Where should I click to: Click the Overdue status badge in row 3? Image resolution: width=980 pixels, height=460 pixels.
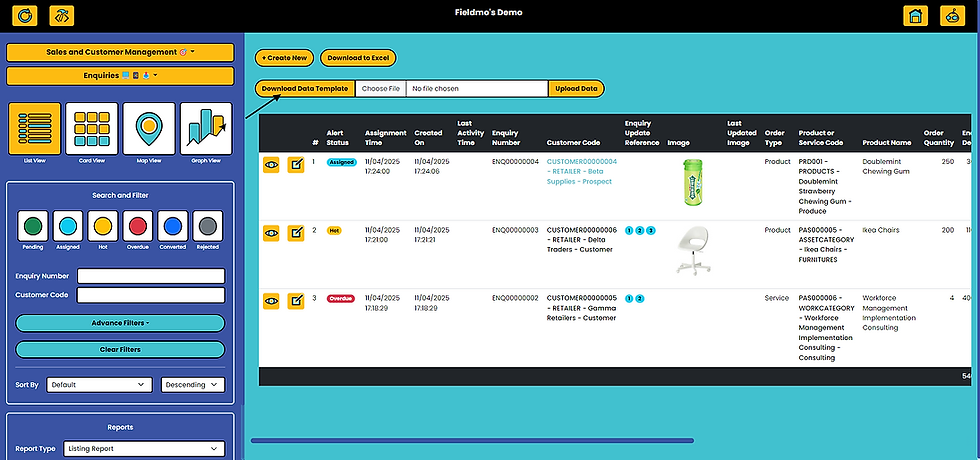click(x=341, y=299)
